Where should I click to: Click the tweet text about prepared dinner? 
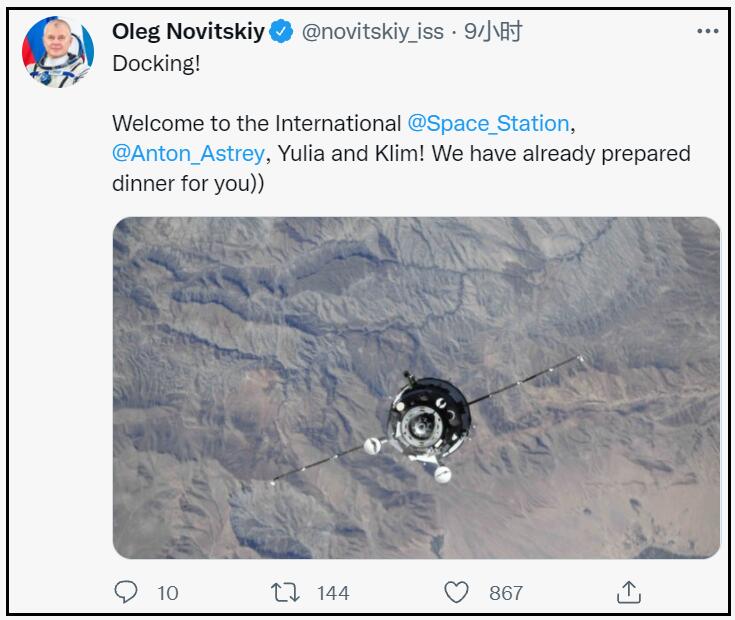401,154
